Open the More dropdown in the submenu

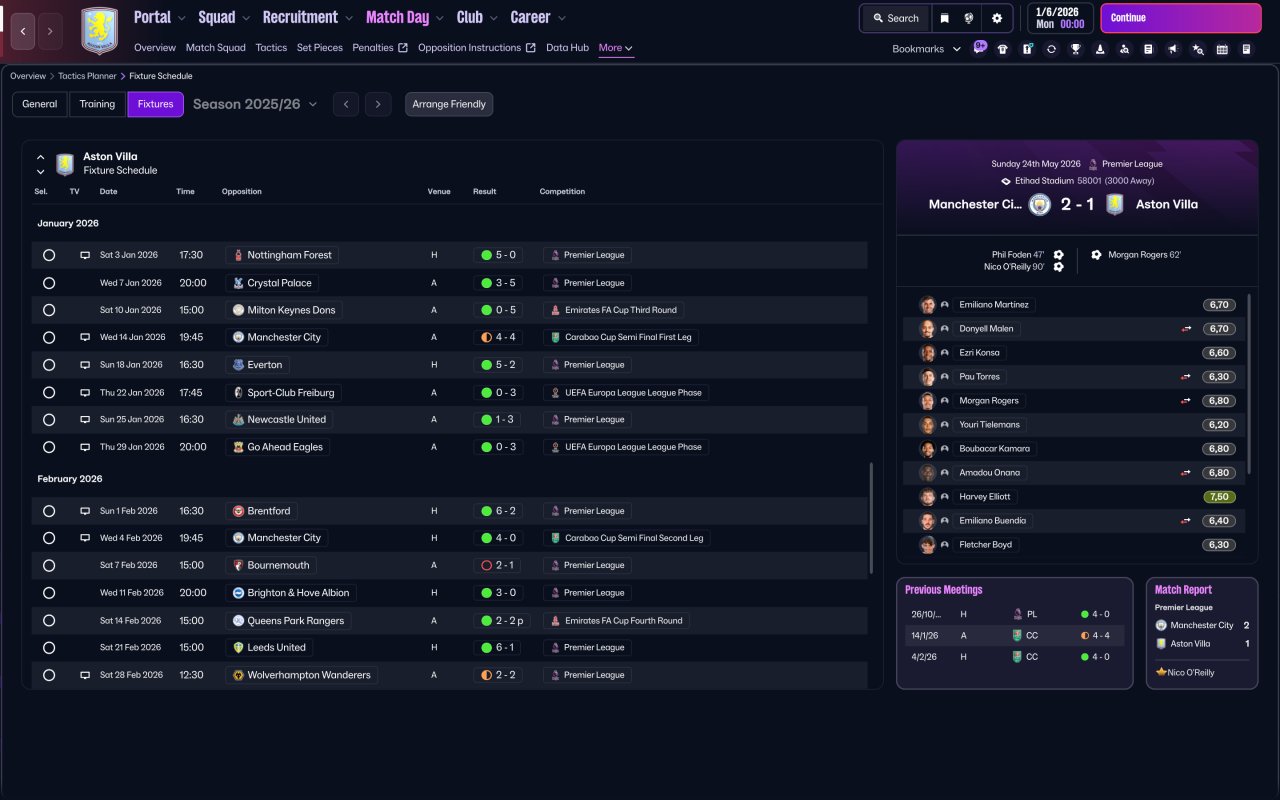point(615,48)
